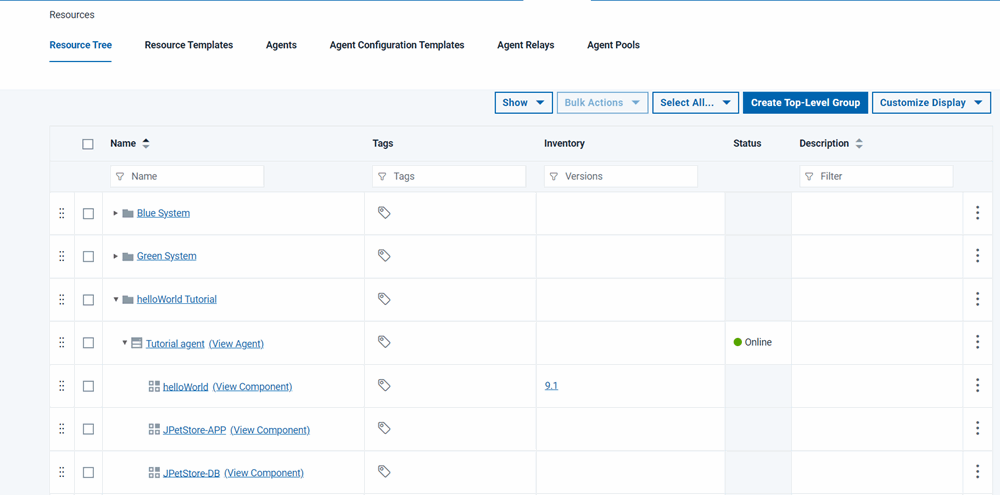Image resolution: width=1000 pixels, height=495 pixels.
Task: Open the Agent Pools tab
Action: tap(613, 45)
